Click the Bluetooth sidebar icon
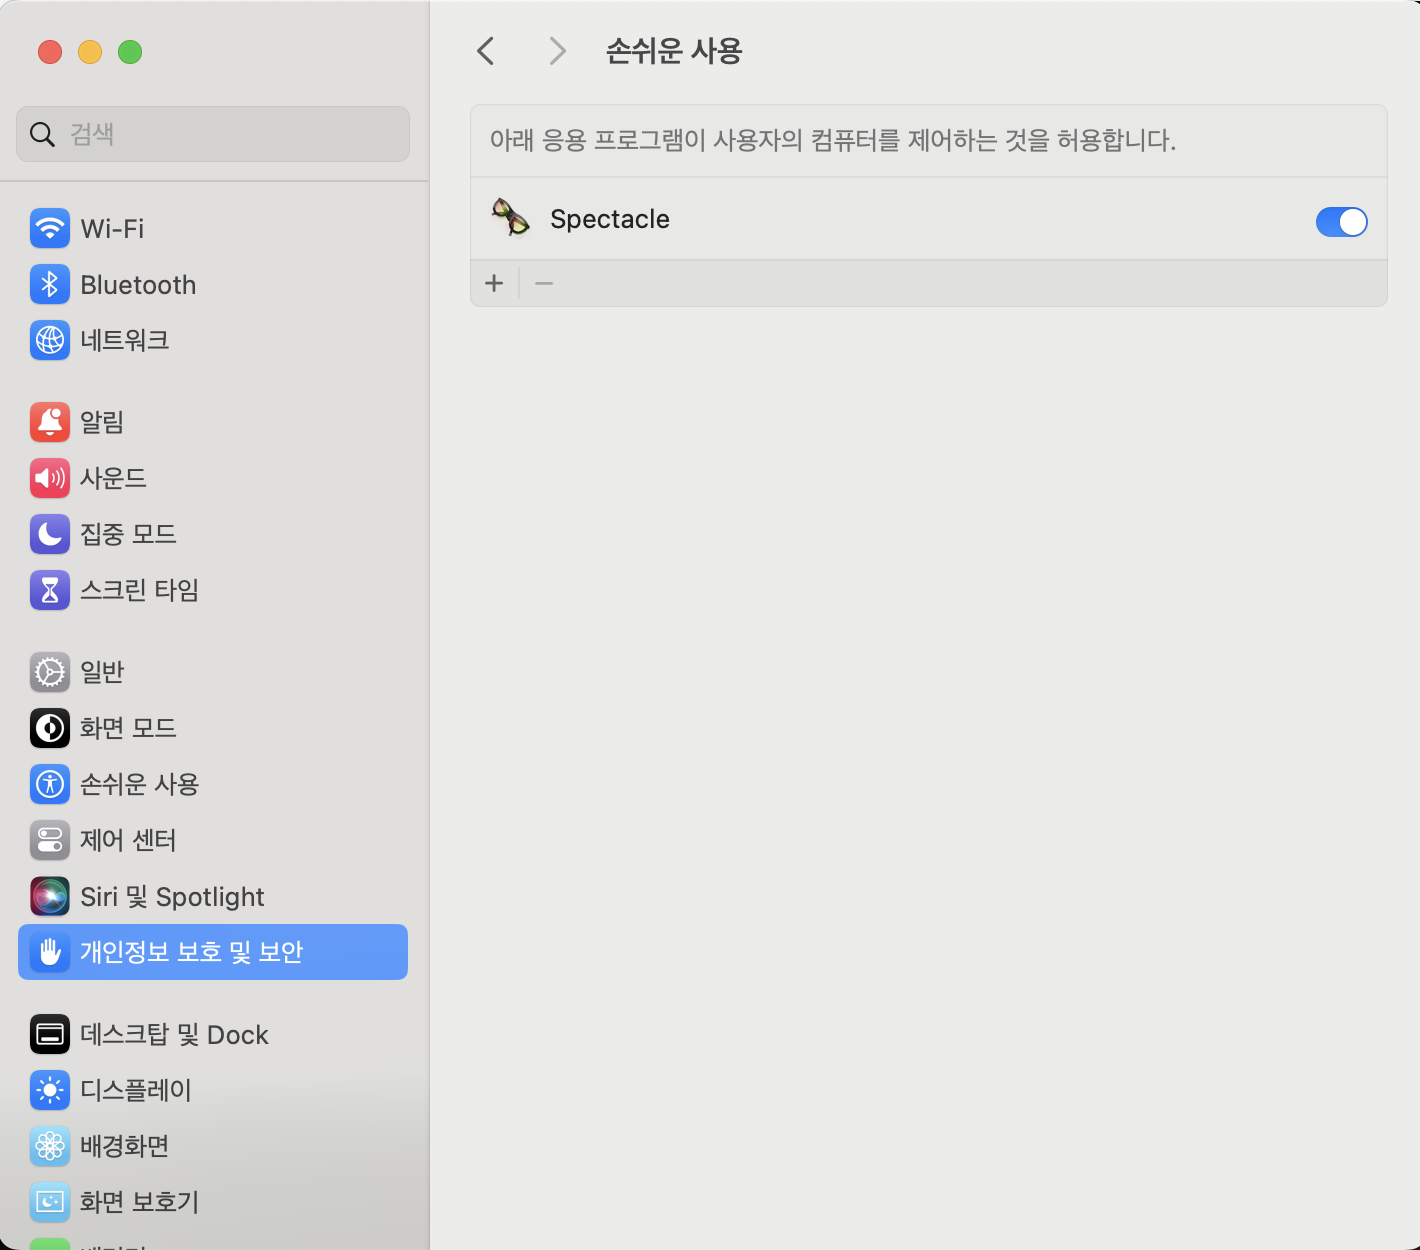This screenshot has width=1420, height=1250. point(50,284)
